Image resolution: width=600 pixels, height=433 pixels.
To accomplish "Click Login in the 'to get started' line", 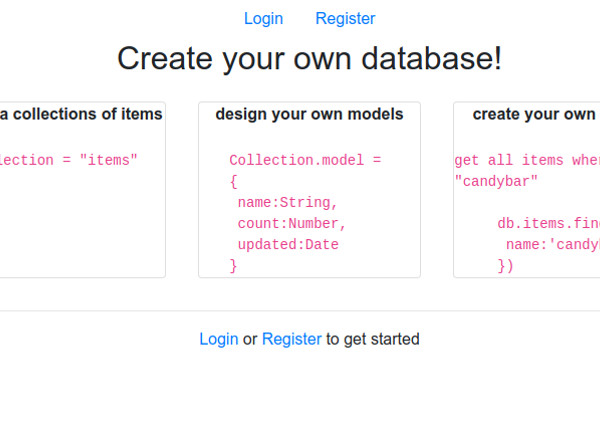I will 219,339.
